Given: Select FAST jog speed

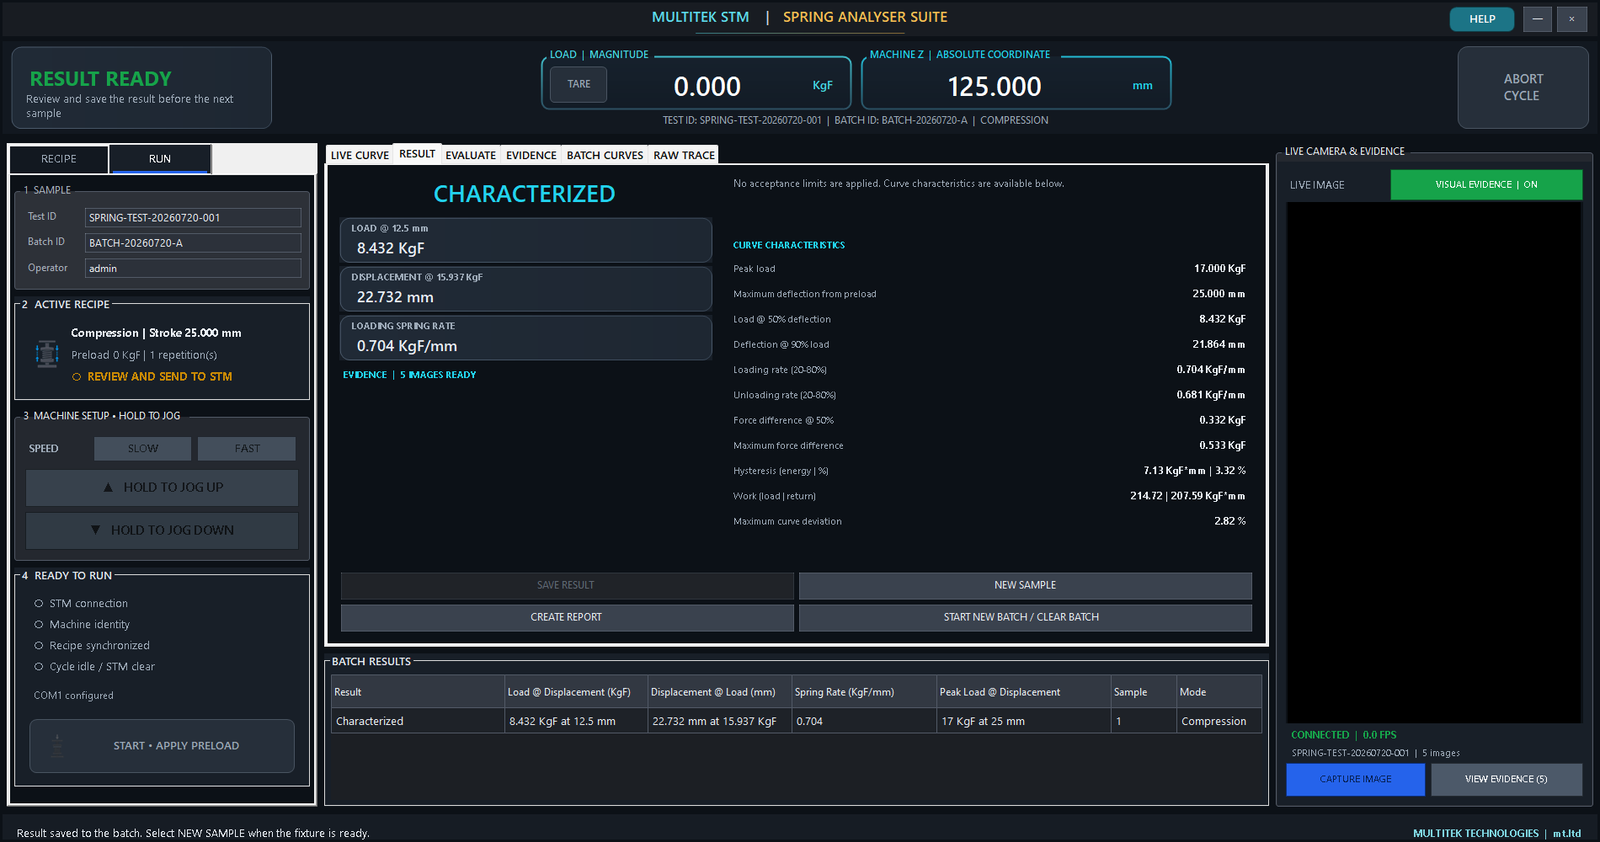Looking at the screenshot, I should point(247,448).
